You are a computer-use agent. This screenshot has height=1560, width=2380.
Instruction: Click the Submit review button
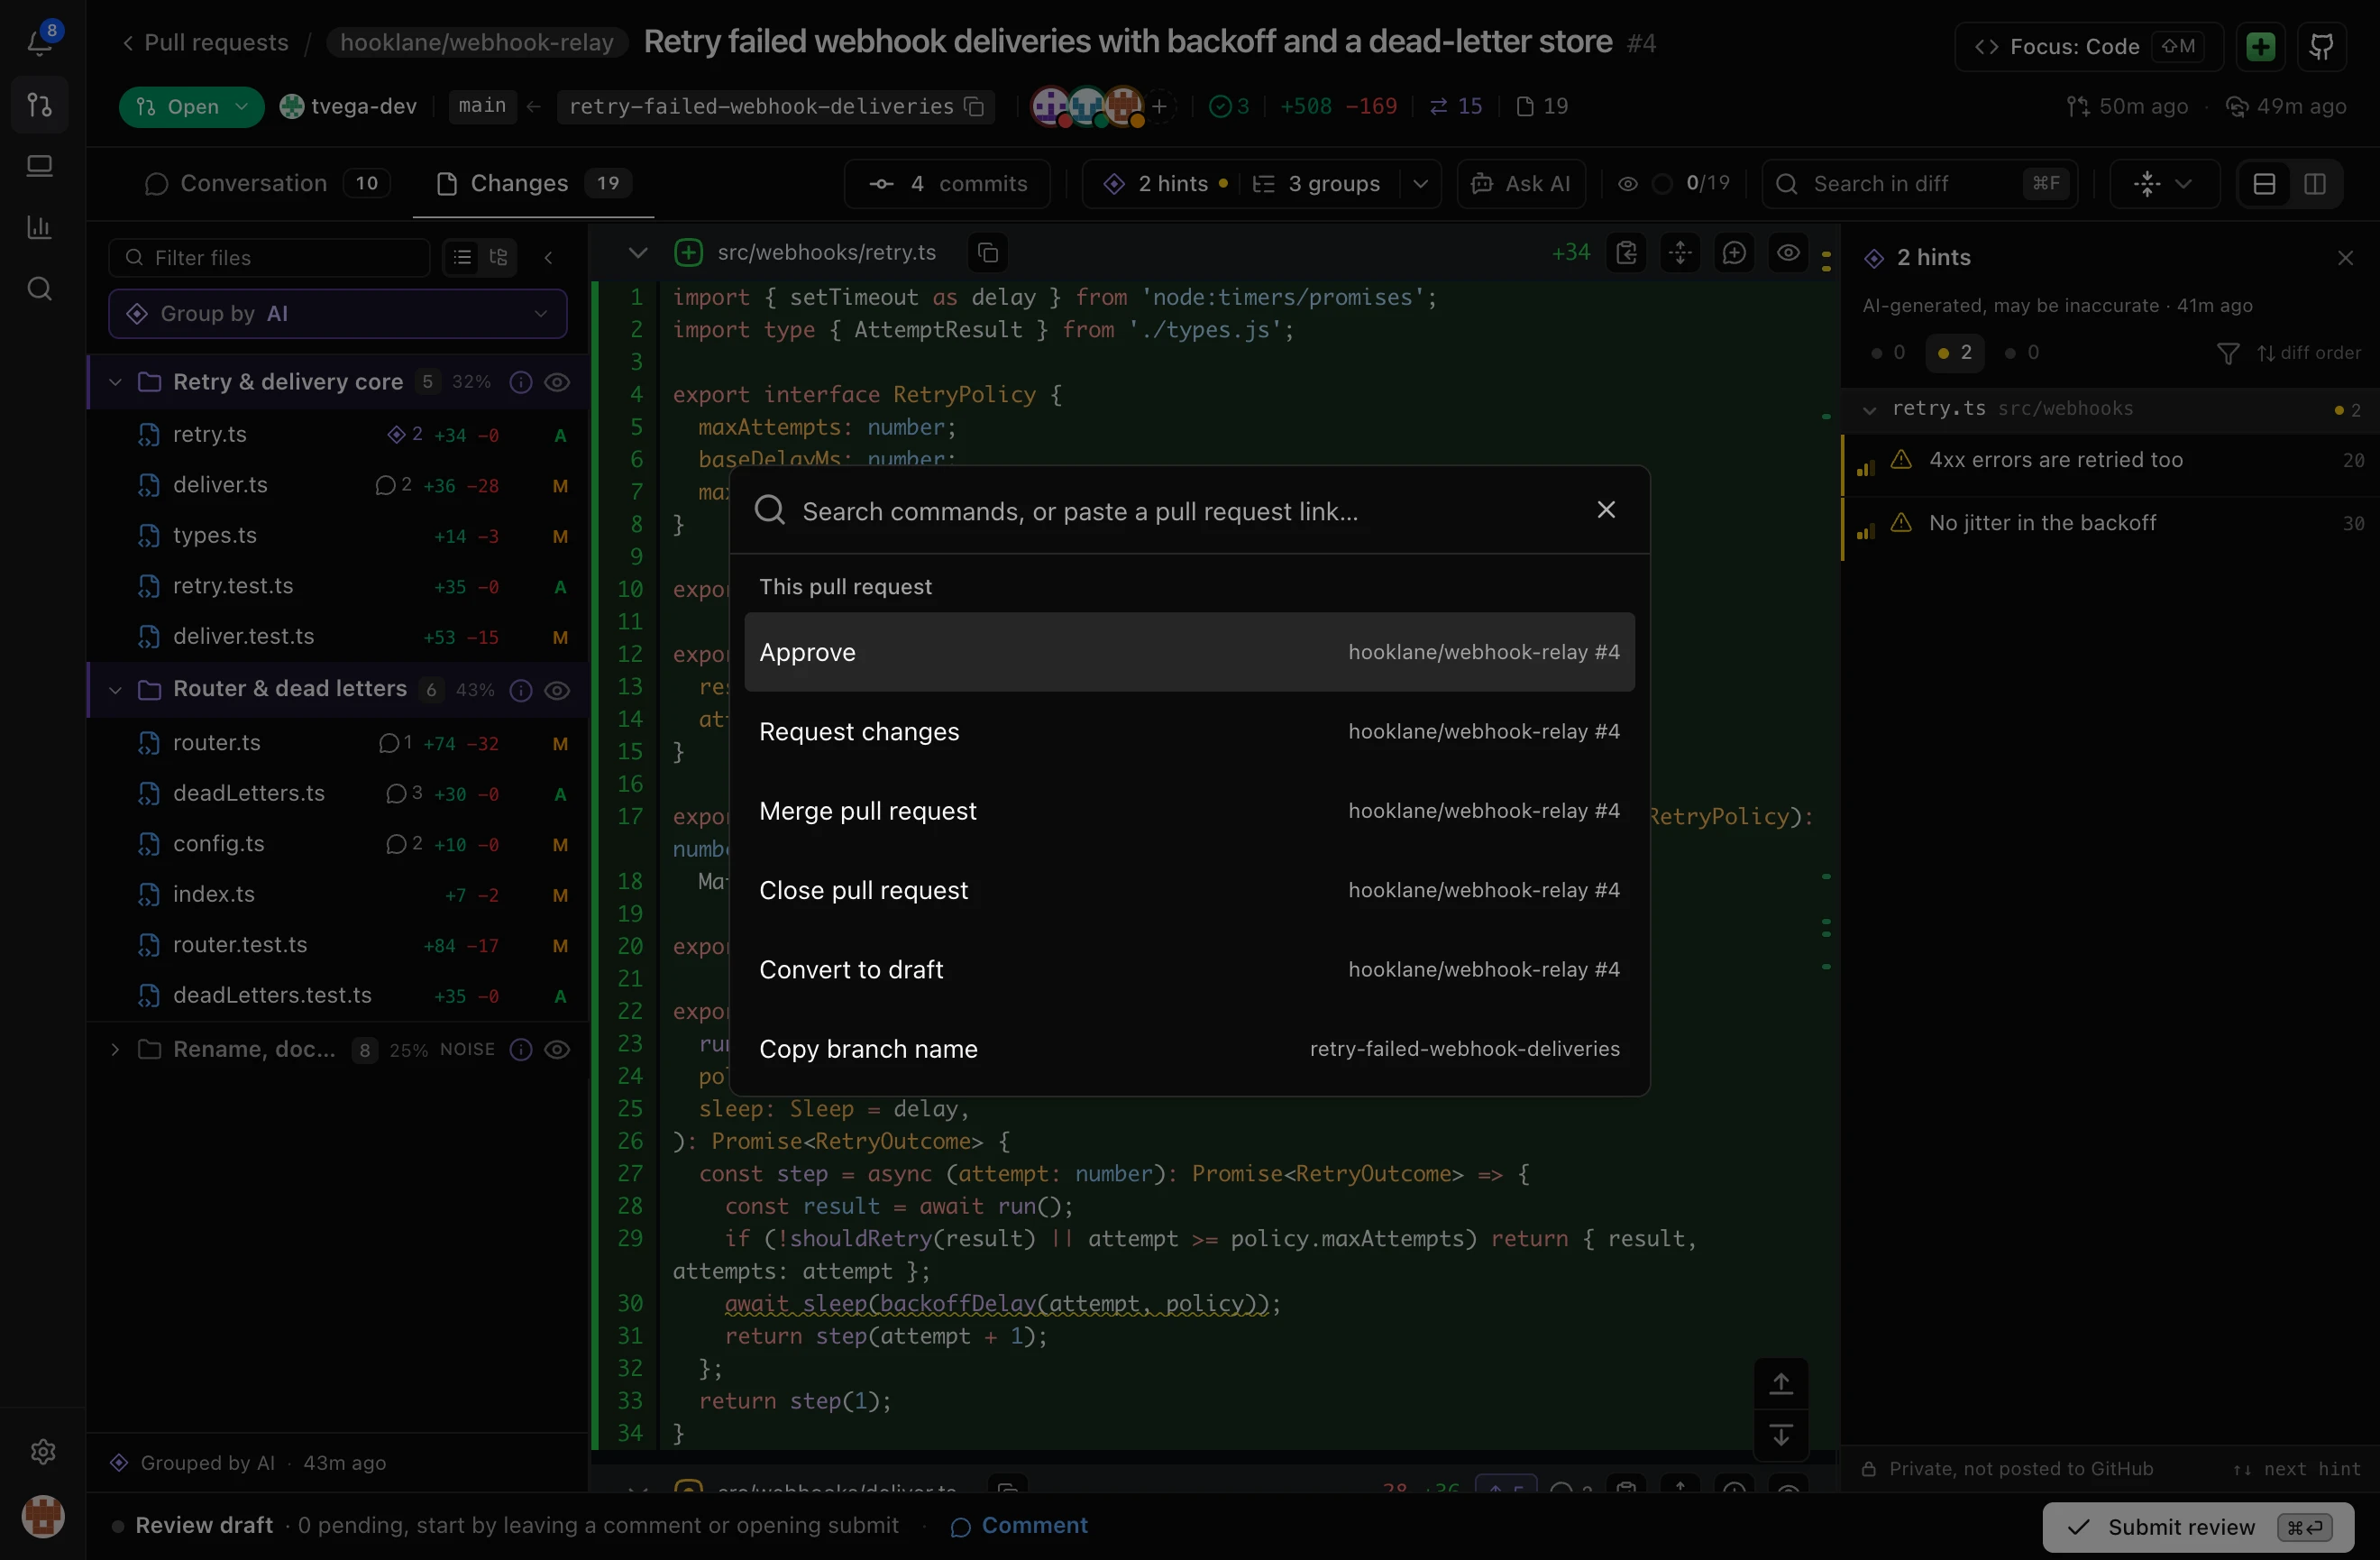(x=2198, y=1527)
